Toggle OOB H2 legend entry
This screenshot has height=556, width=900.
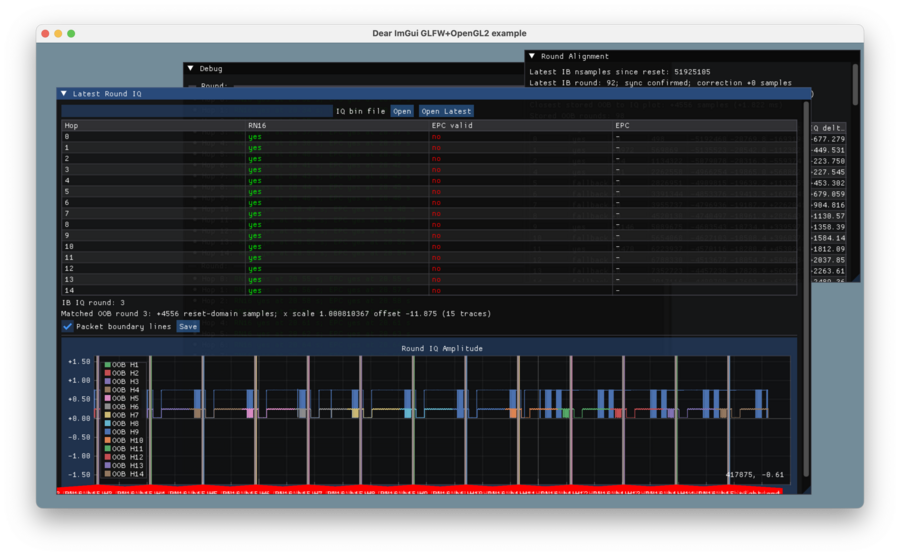click(121, 373)
